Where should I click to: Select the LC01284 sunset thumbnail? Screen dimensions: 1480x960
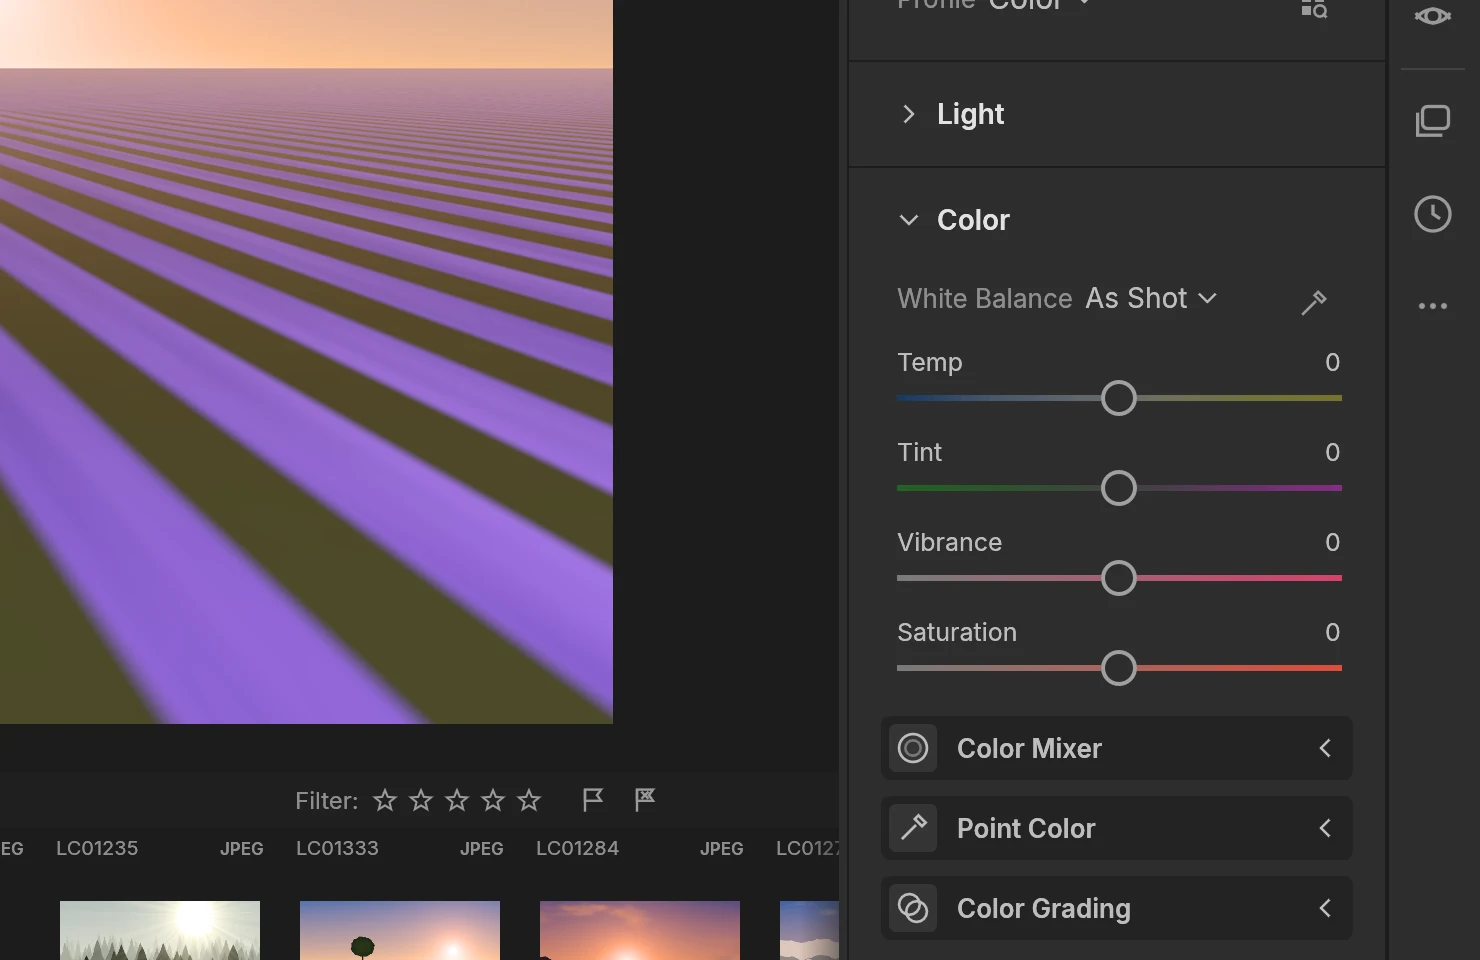[x=640, y=930]
